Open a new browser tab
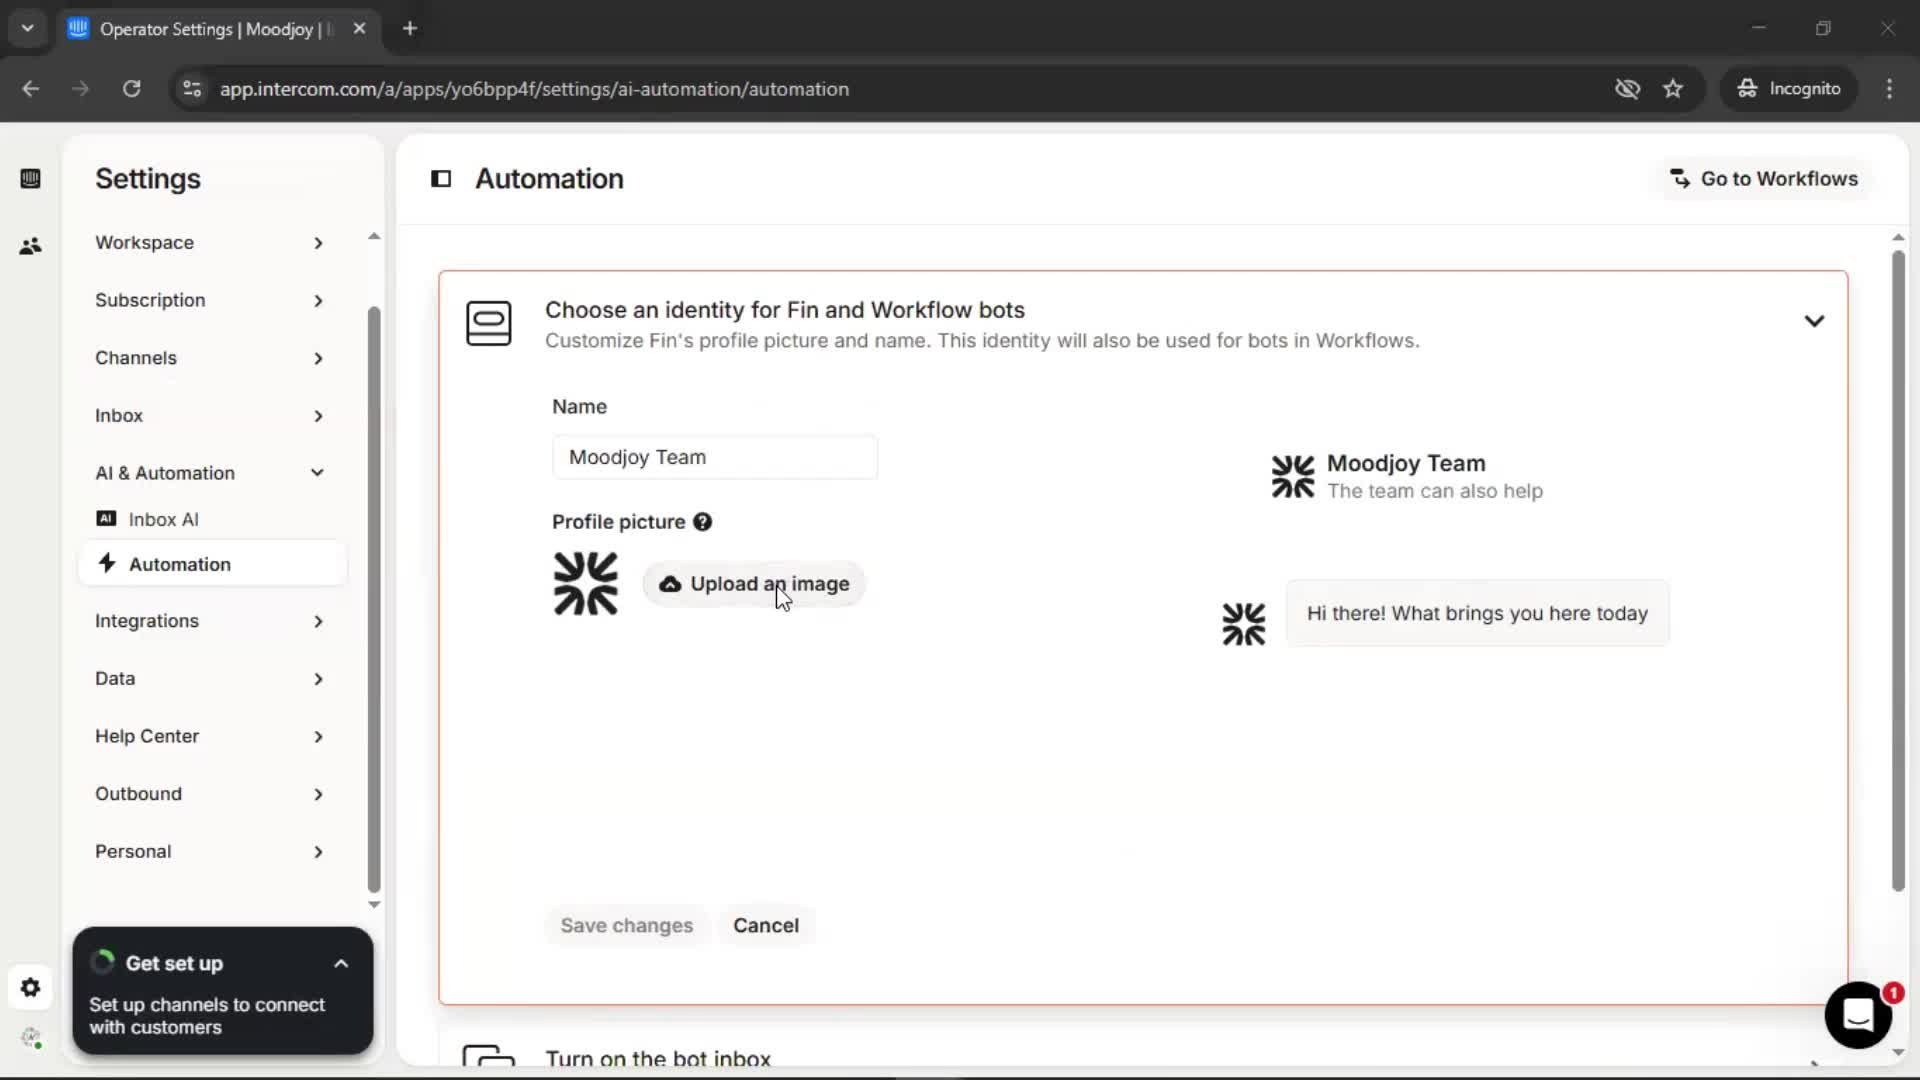 410,29
